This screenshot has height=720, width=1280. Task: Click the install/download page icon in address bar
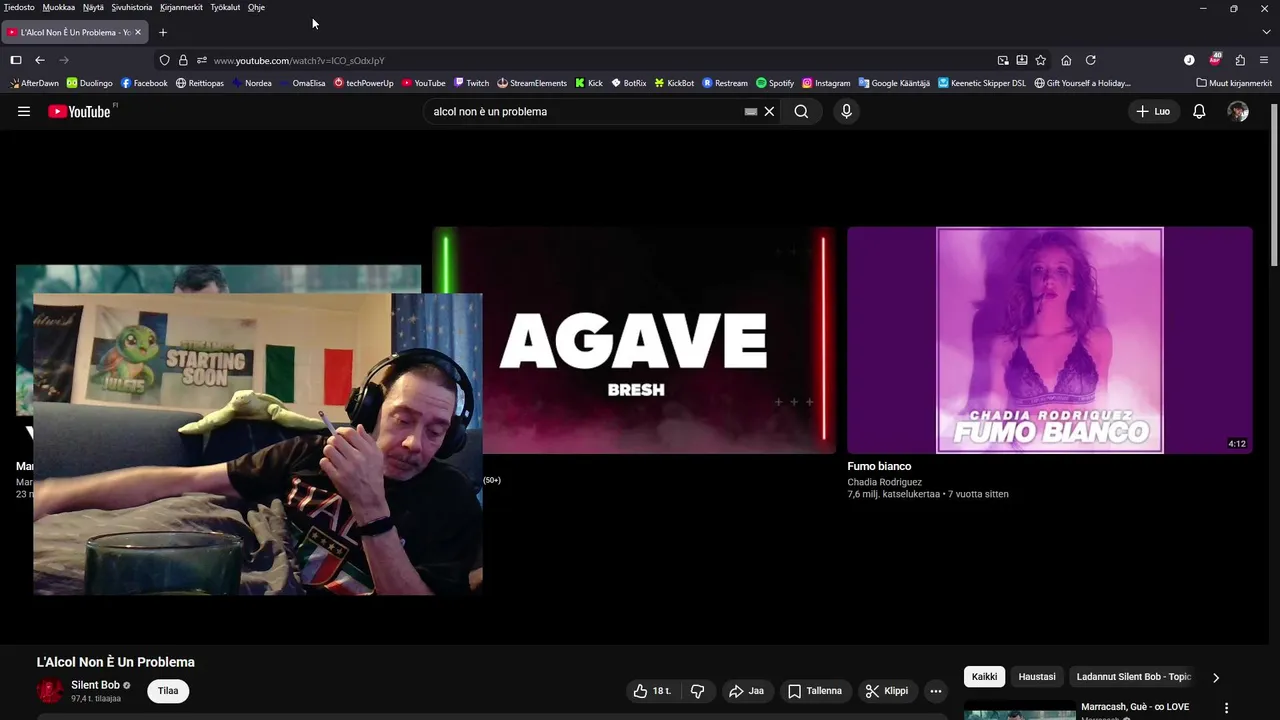tap(1022, 60)
